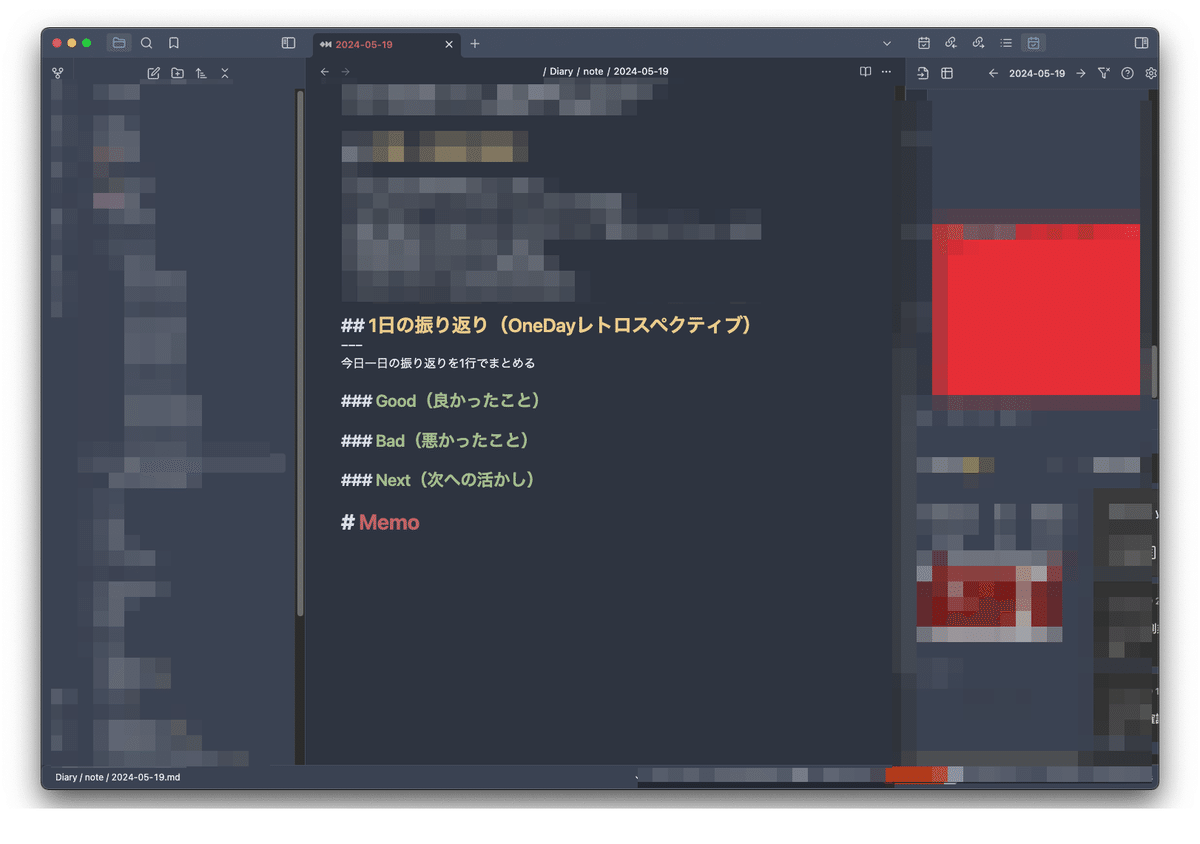1200x844 pixels.
Task: Open the outgoing links view
Action: pyautogui.click(x=978, y=42)
